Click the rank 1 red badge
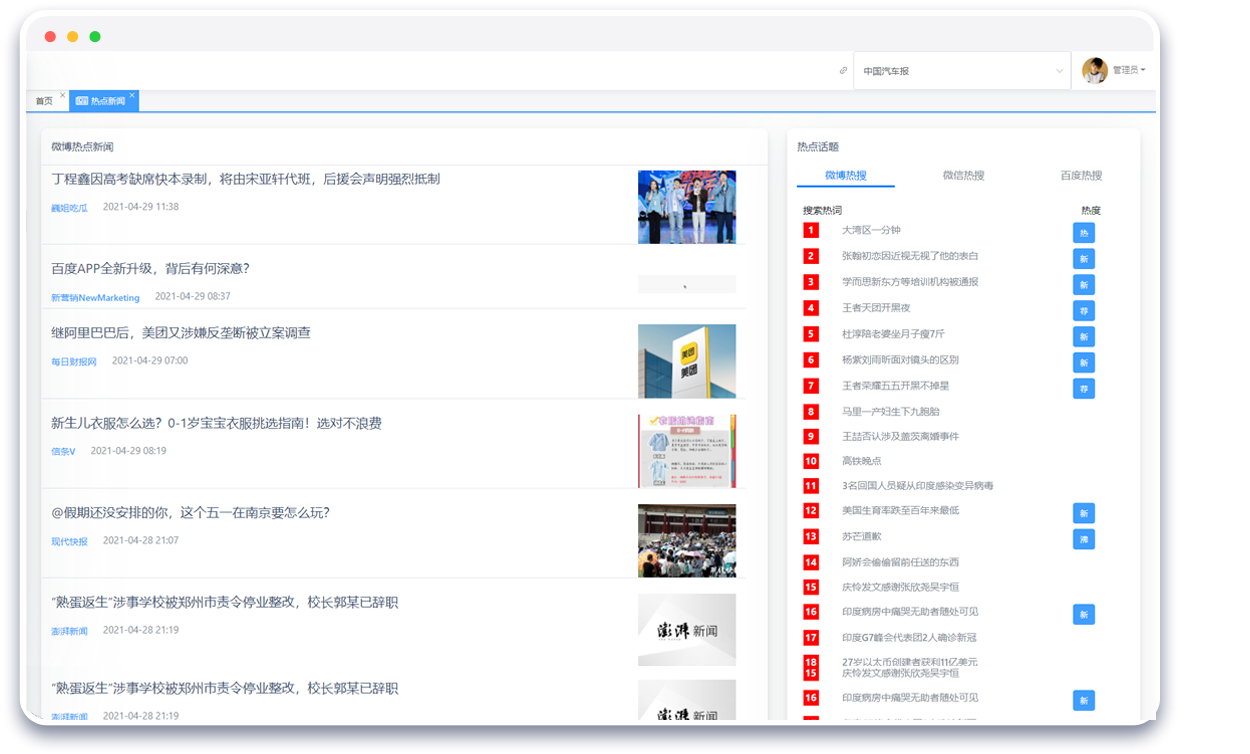 coord(811,230)
